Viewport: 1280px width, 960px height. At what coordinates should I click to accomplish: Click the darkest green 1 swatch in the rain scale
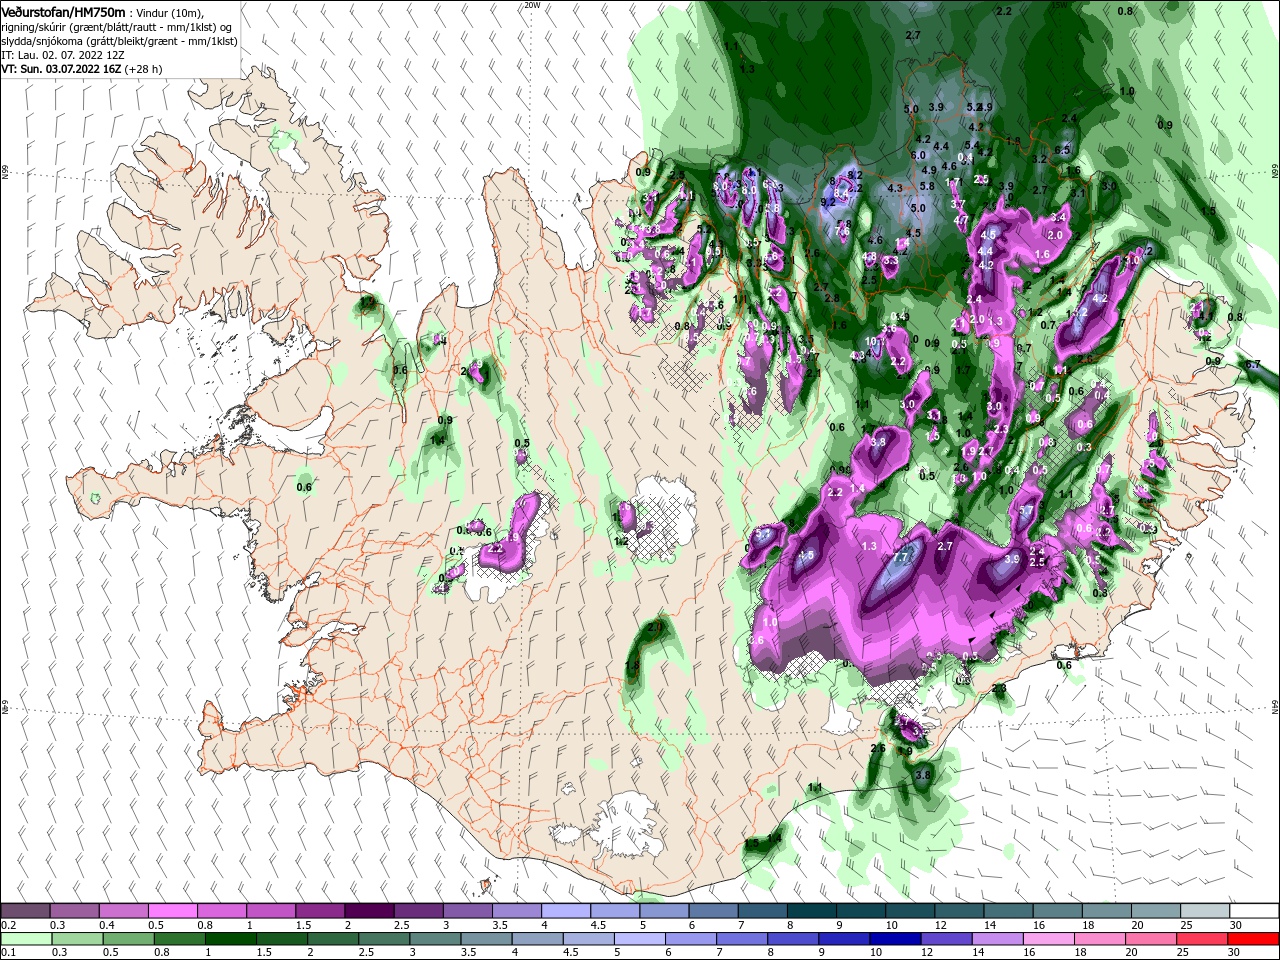[x=230, y=940]
